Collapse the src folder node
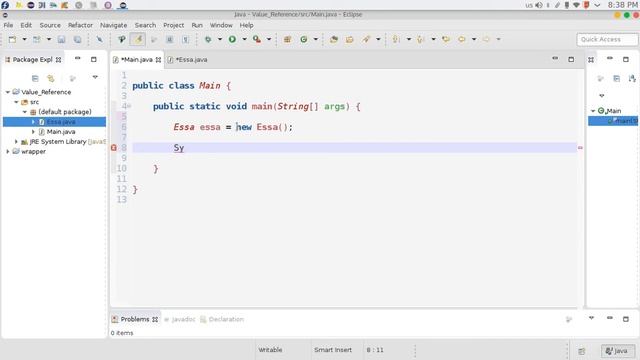The width and height of the screenshot is (640, 360). click(x=16, y=102)
